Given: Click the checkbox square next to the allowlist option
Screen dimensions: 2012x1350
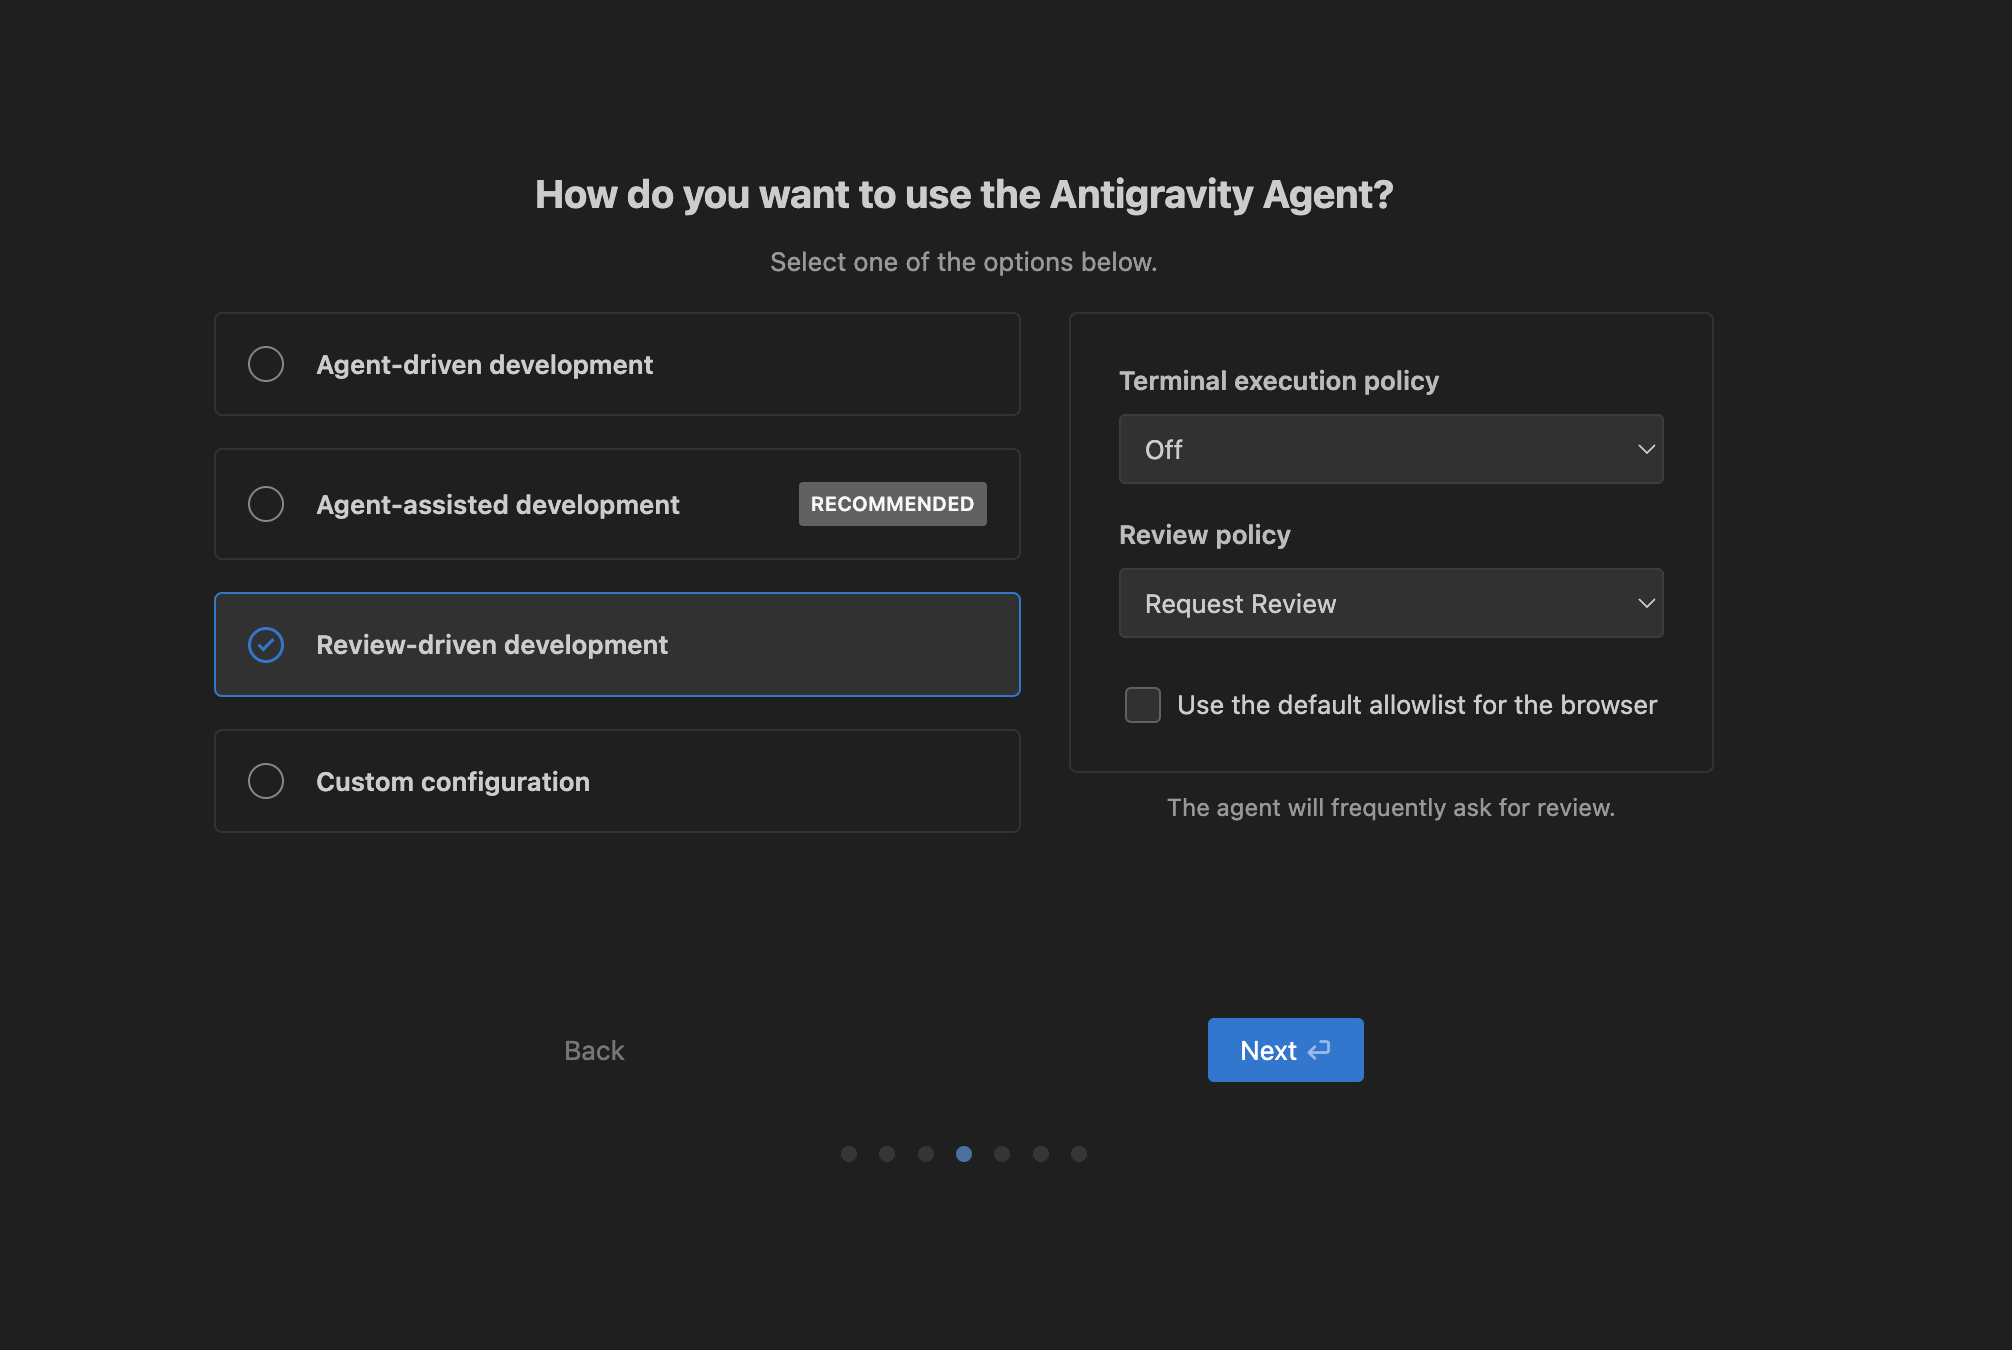Looking at the screenshot, I should pos(1142,705).
